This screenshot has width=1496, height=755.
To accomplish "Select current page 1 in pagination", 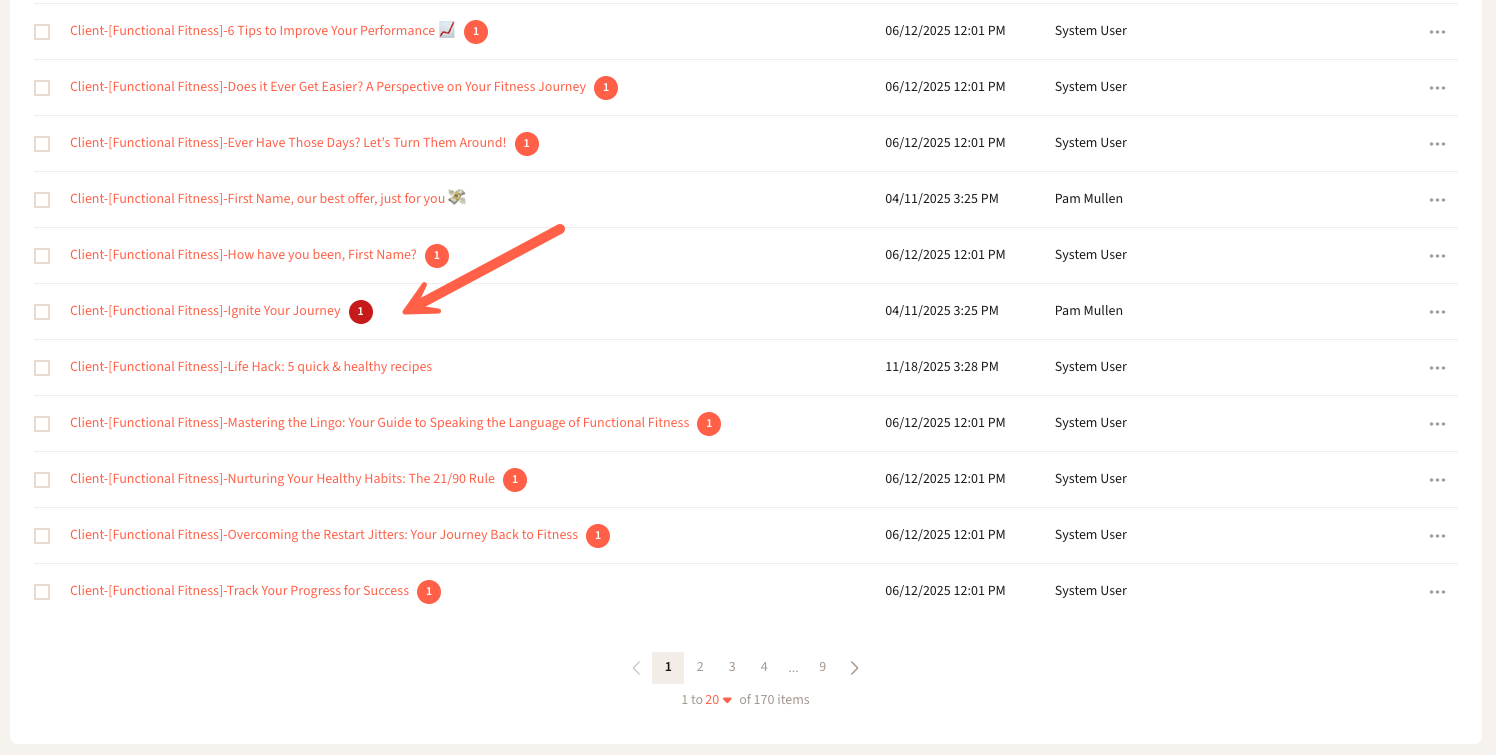I will tap(668, 667).
